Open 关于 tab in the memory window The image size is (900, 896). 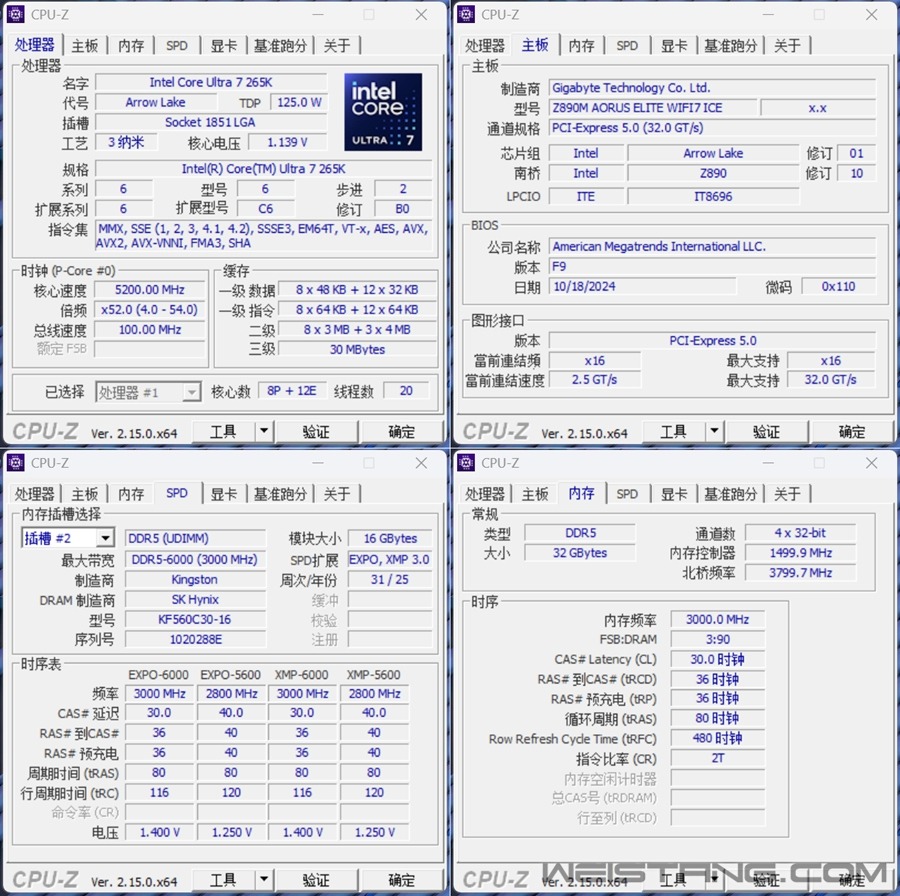[x=787, y=494]
